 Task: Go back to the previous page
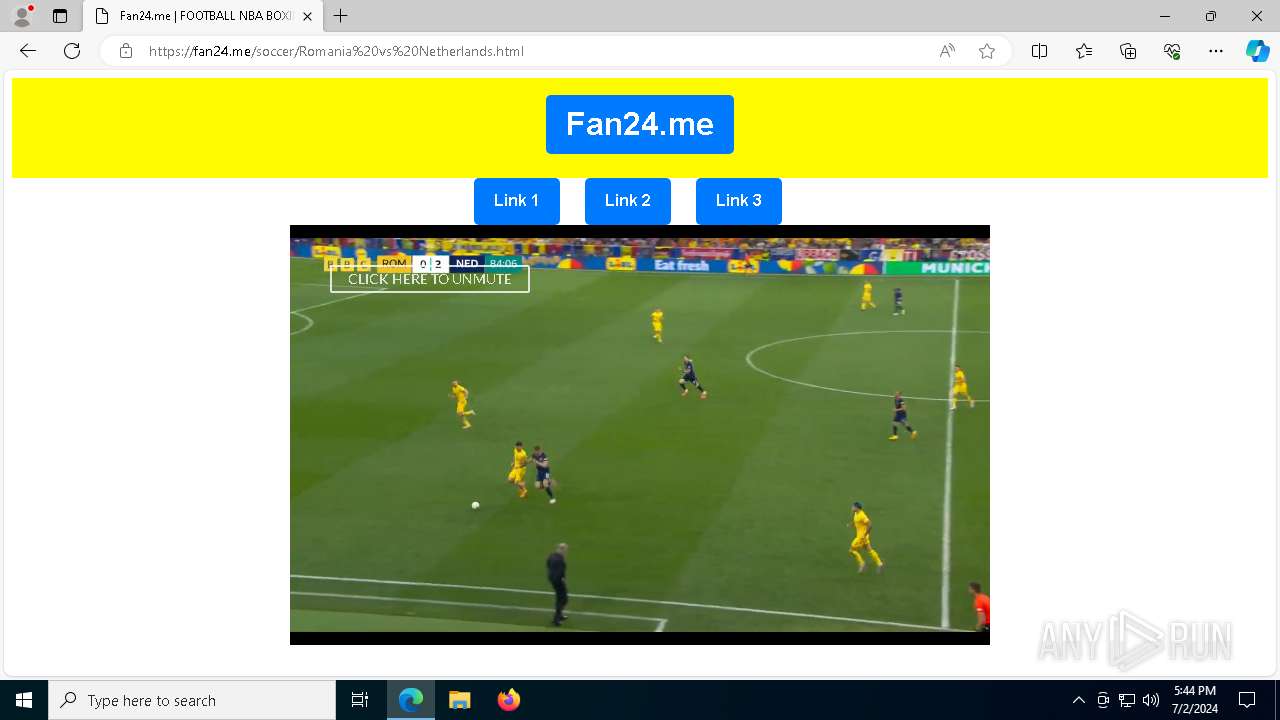pyautogui.click(x=28, y=51)
